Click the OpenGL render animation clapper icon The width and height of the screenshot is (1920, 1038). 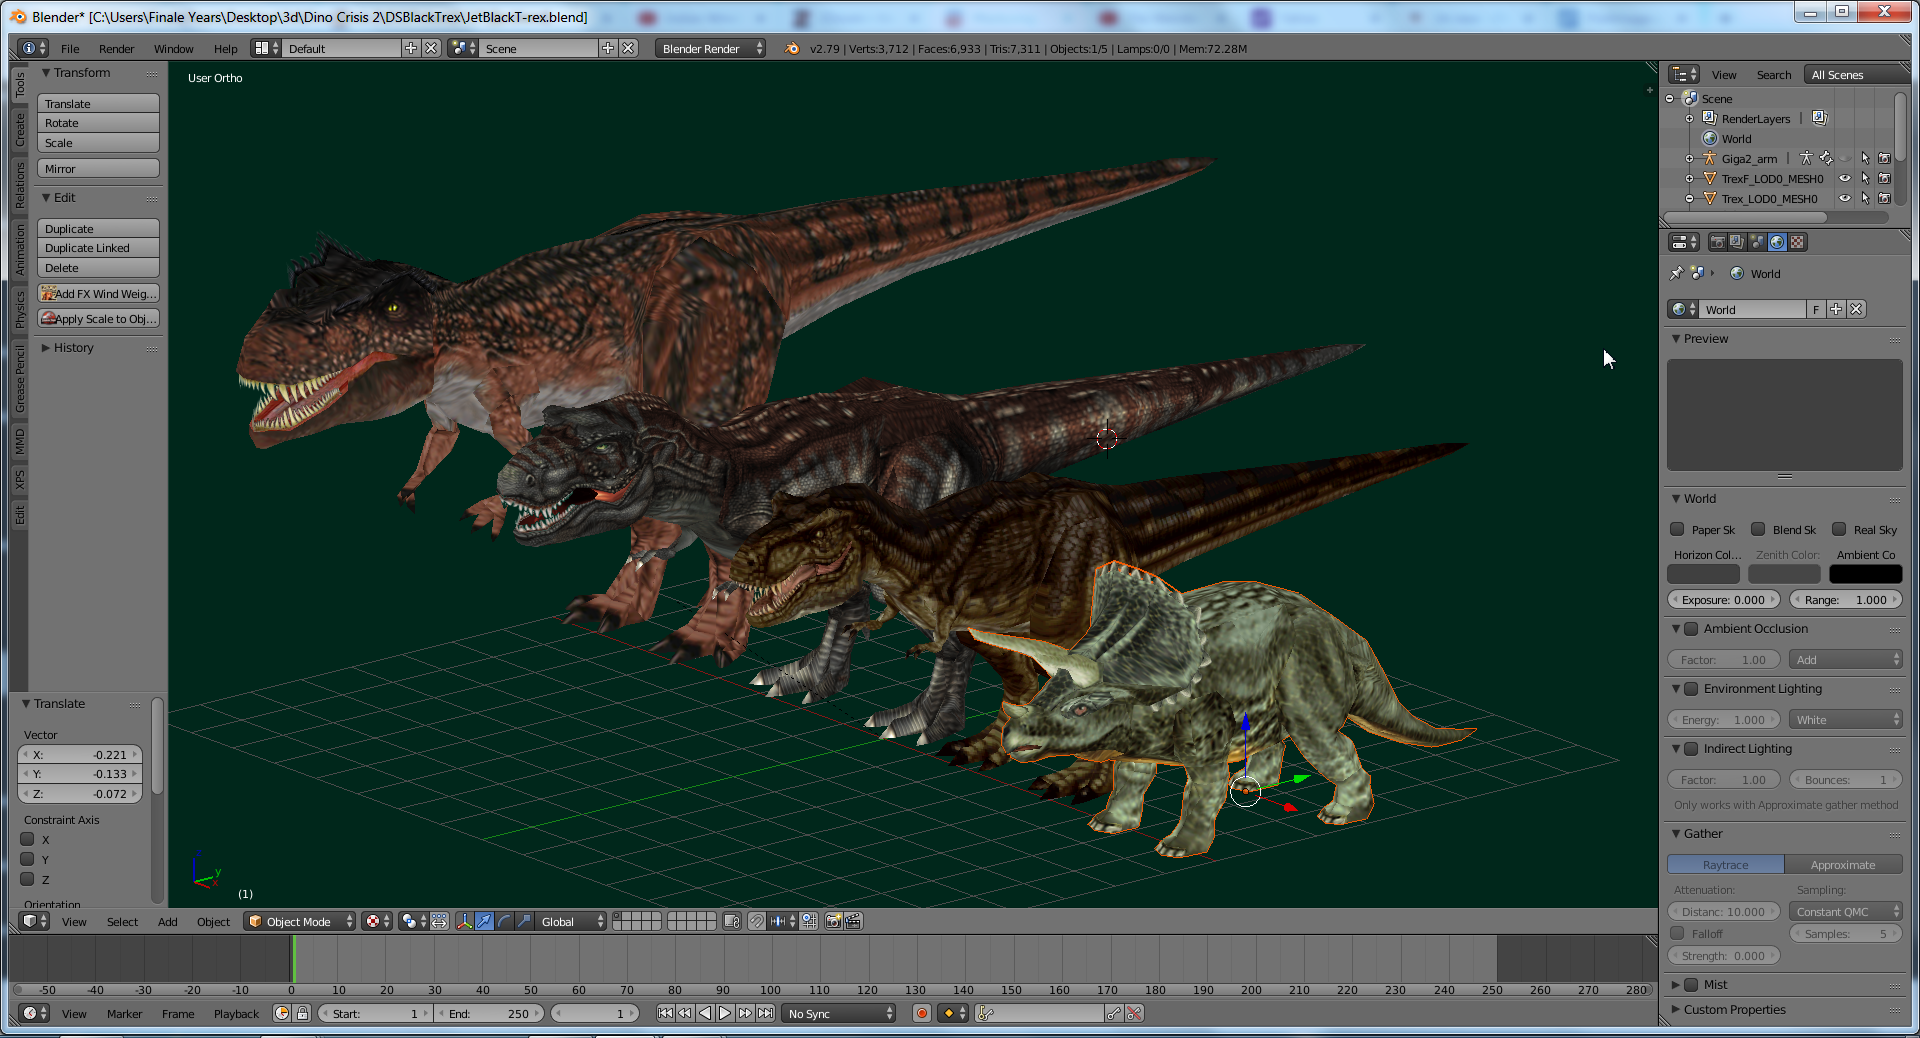[853, 921]
